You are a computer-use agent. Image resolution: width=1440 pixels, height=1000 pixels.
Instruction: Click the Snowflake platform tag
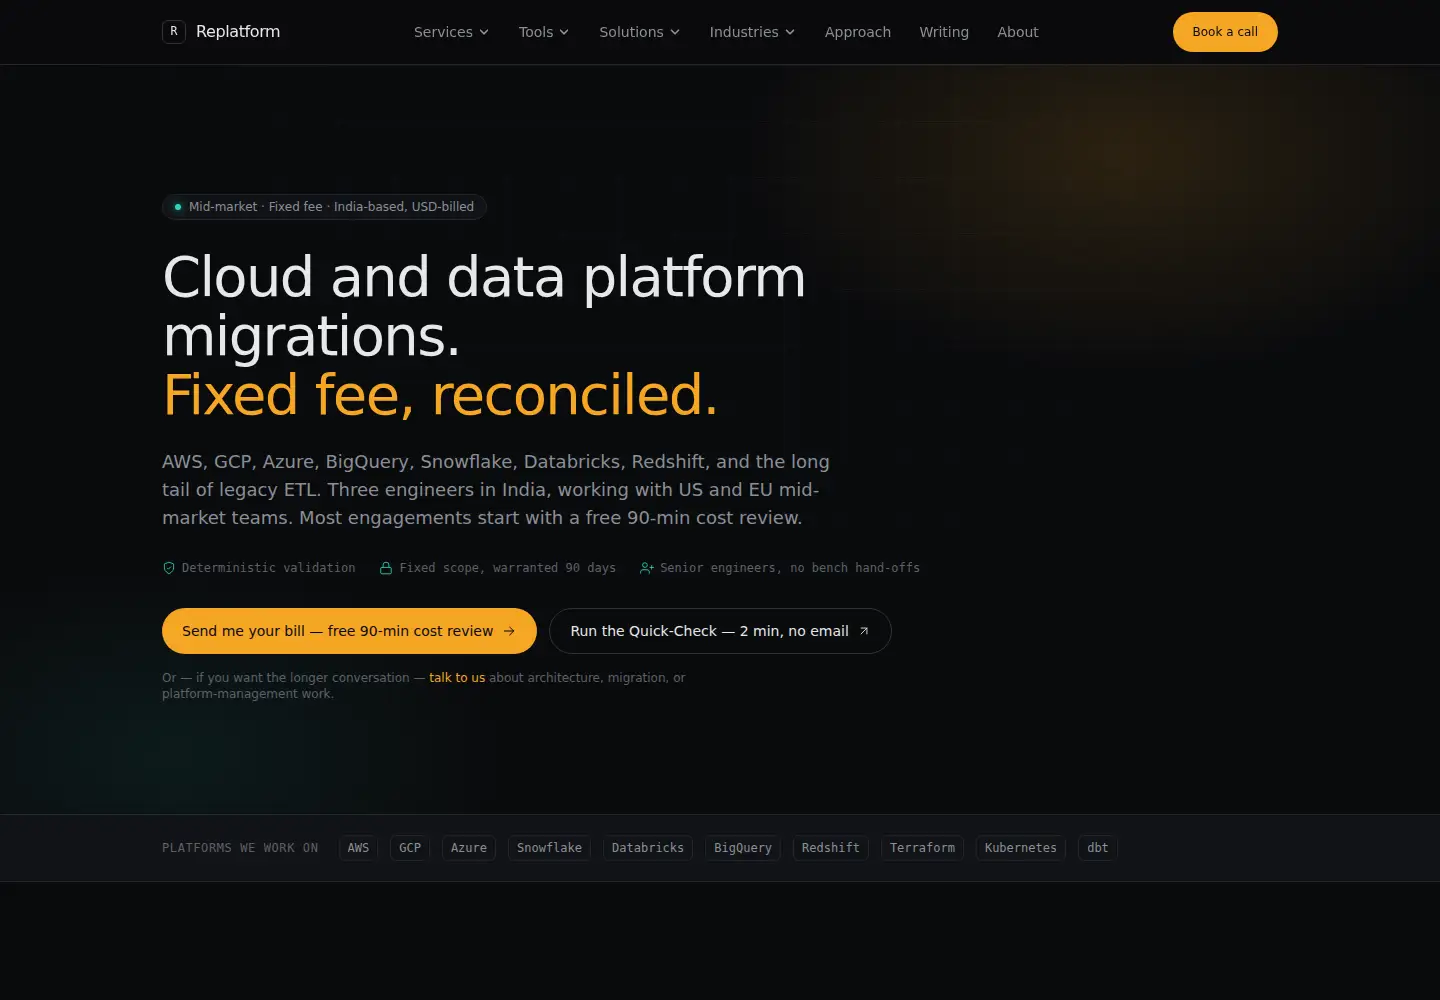[549, 848]
